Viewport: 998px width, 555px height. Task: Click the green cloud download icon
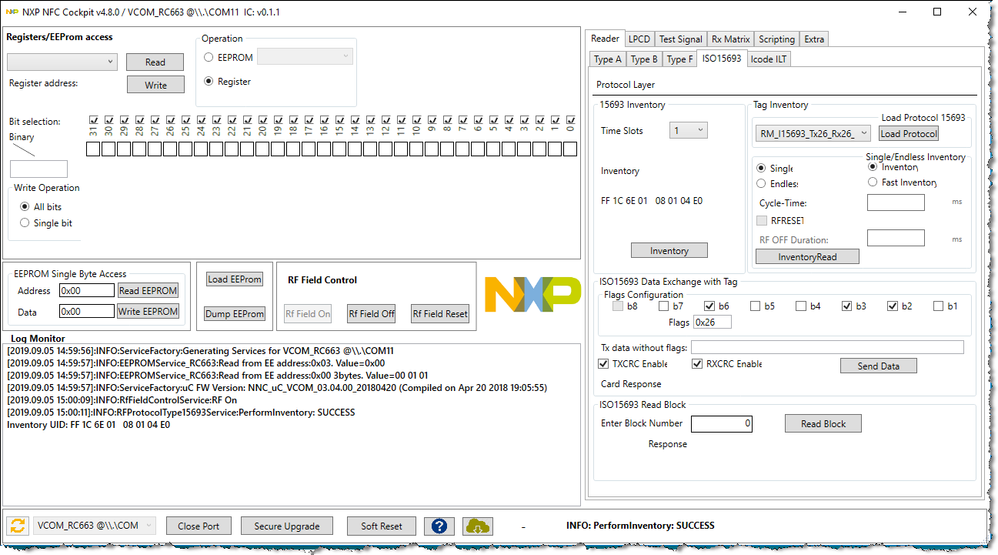pos(477,526)
